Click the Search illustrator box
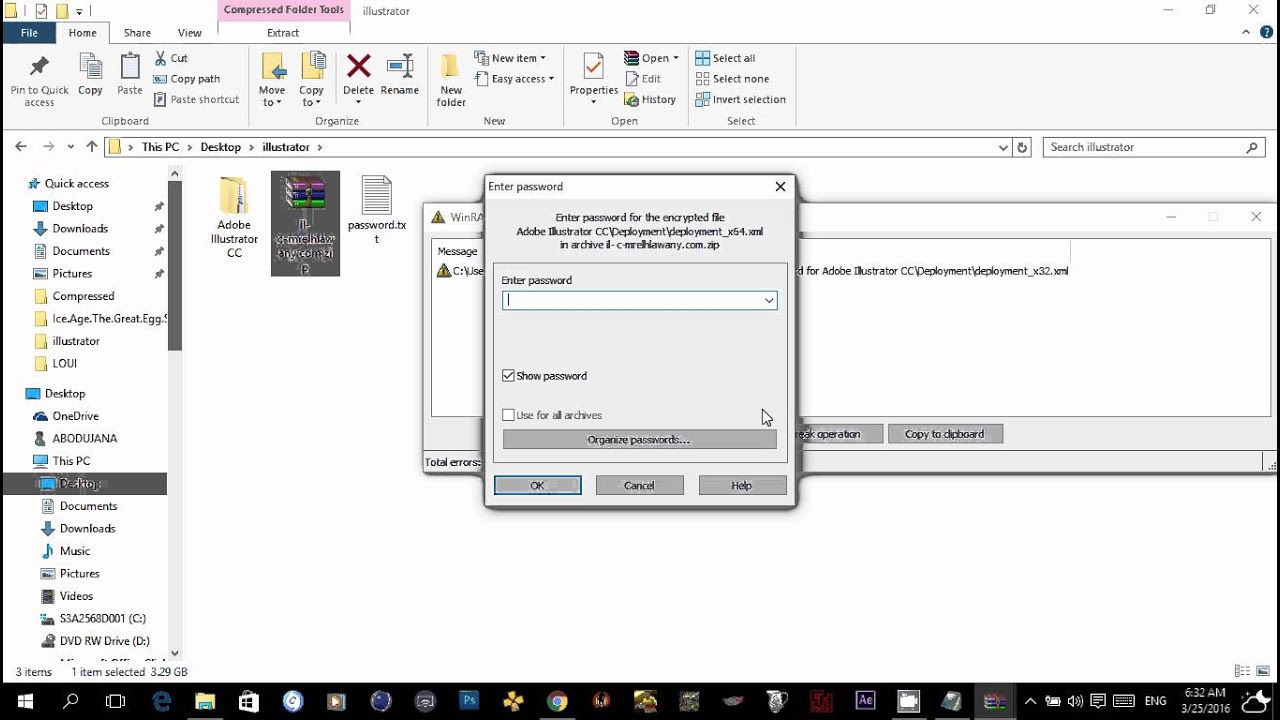The width and height of the screenshot is (1280, 720). [x=1154, y=147]
